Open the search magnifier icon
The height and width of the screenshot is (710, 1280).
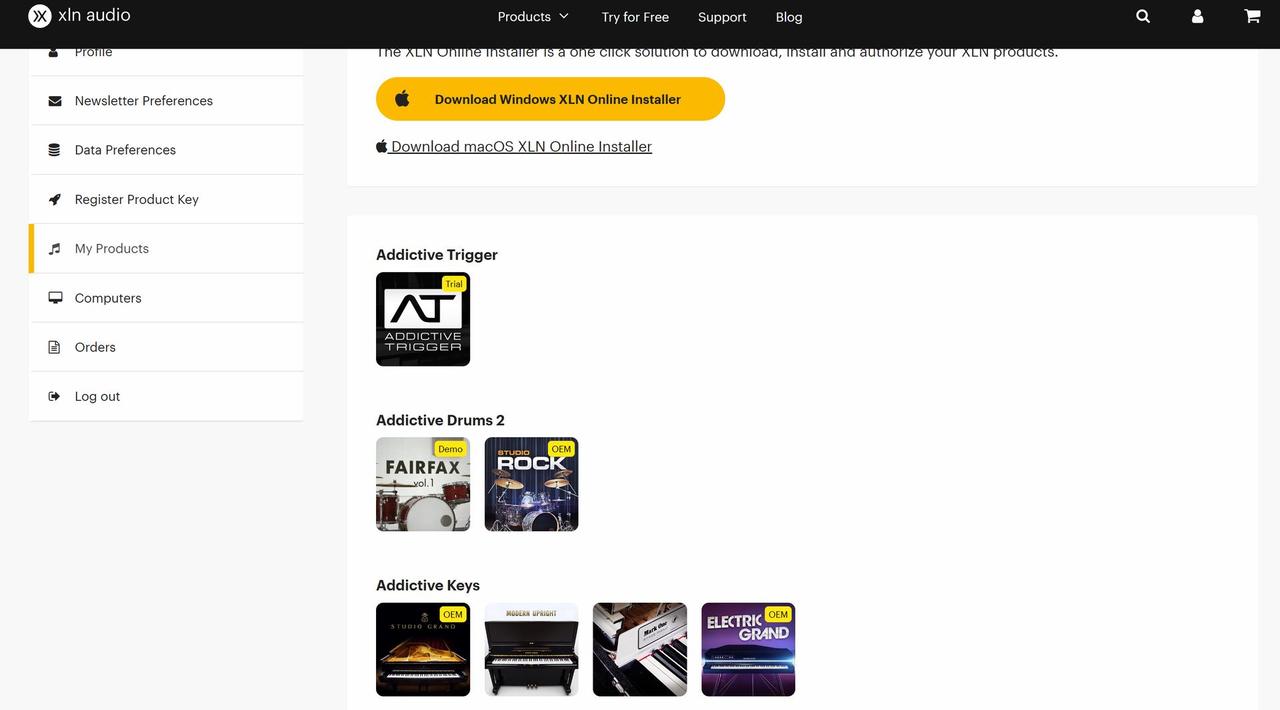(x=1143, y=17)
